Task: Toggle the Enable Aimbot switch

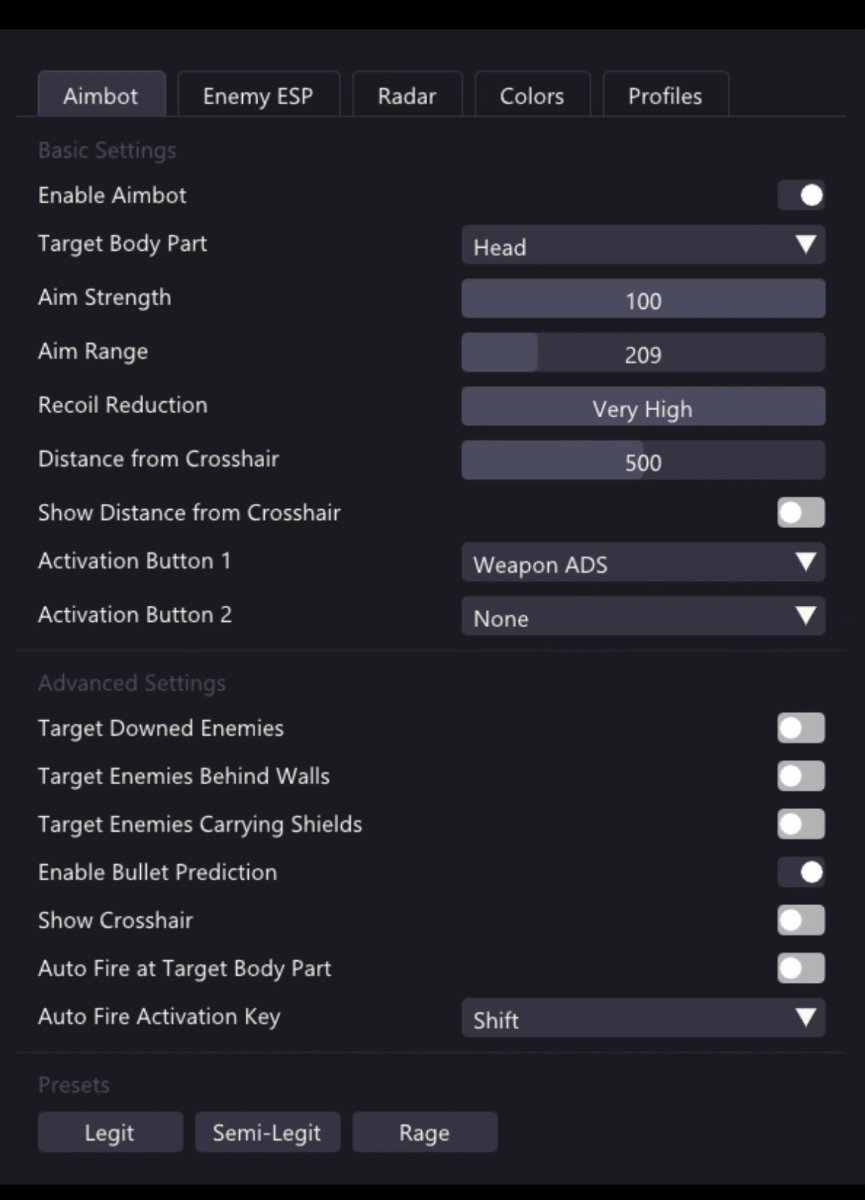Action: [x=801, y=195]
